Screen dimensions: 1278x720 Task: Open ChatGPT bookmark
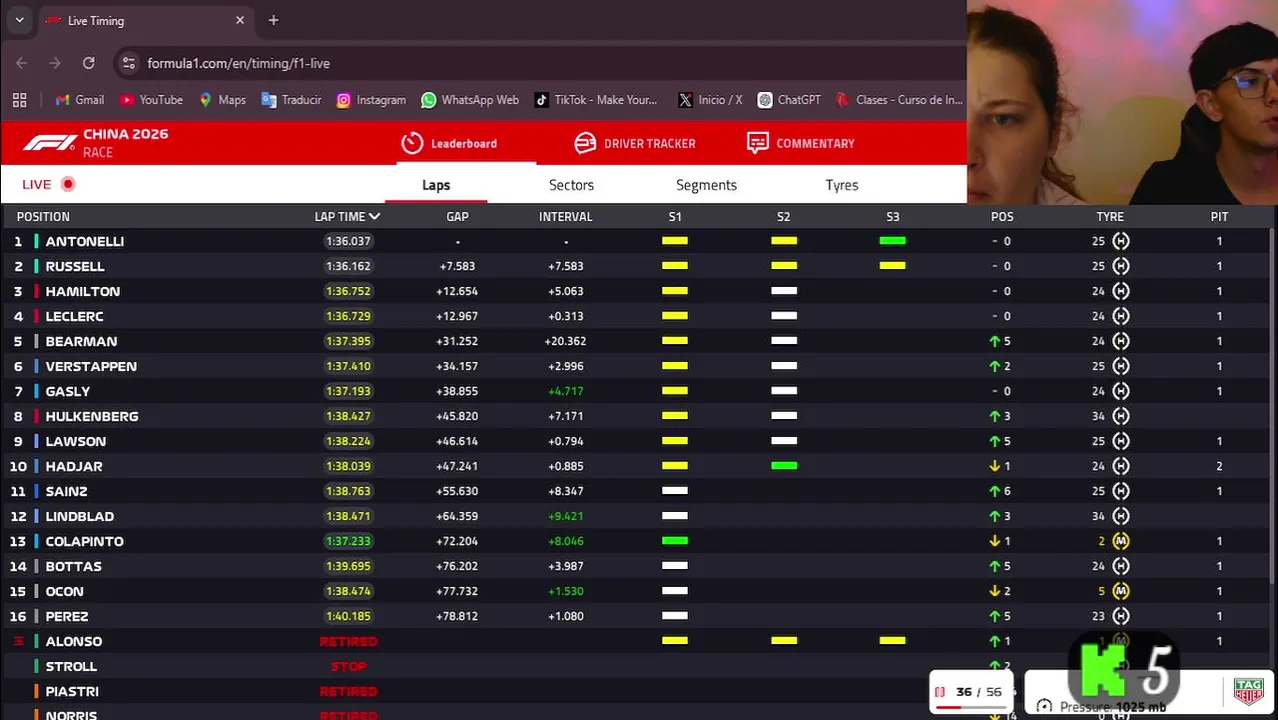click(789, 100)
